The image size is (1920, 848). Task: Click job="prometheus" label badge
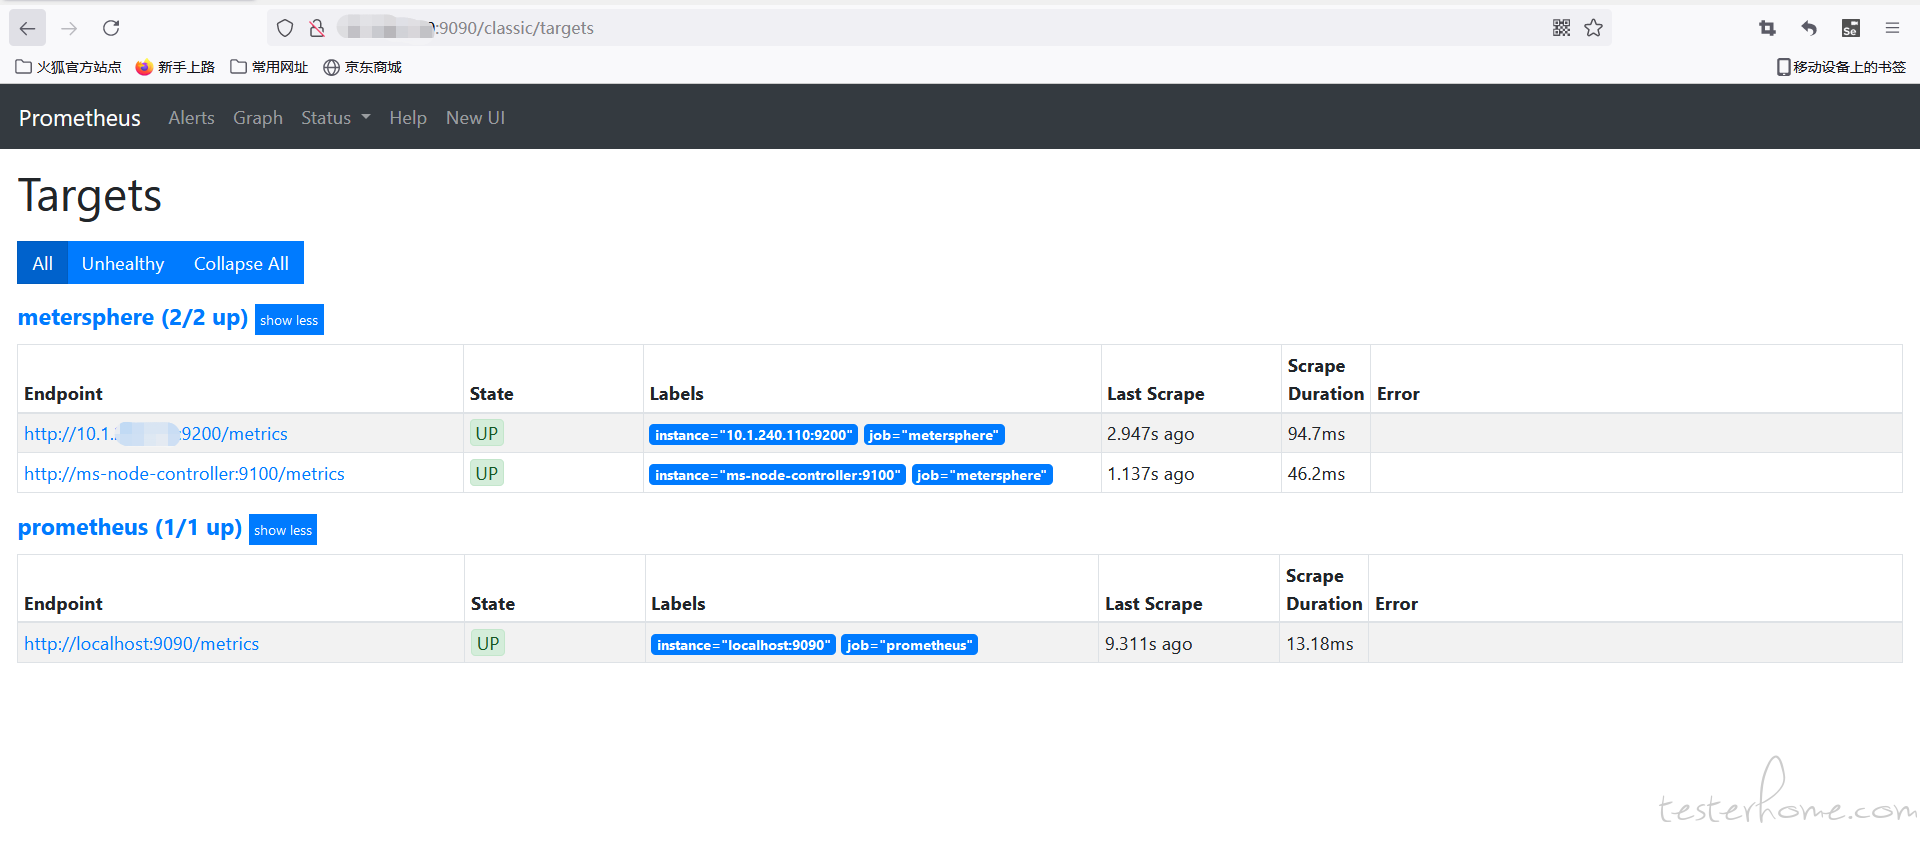(909, 645)
